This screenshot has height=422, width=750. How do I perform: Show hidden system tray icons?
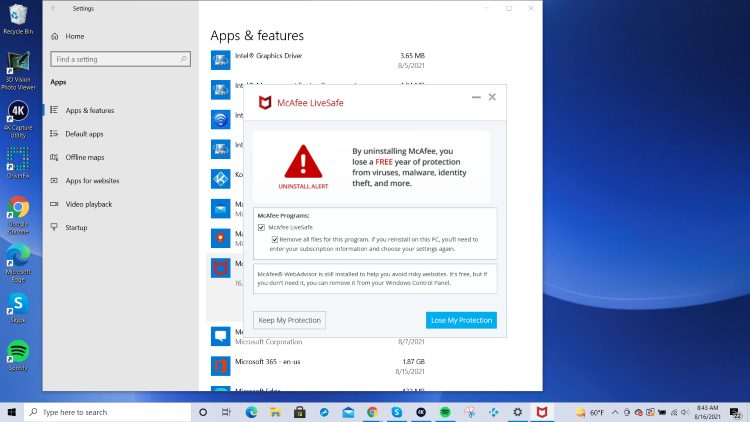click(615, 412)
